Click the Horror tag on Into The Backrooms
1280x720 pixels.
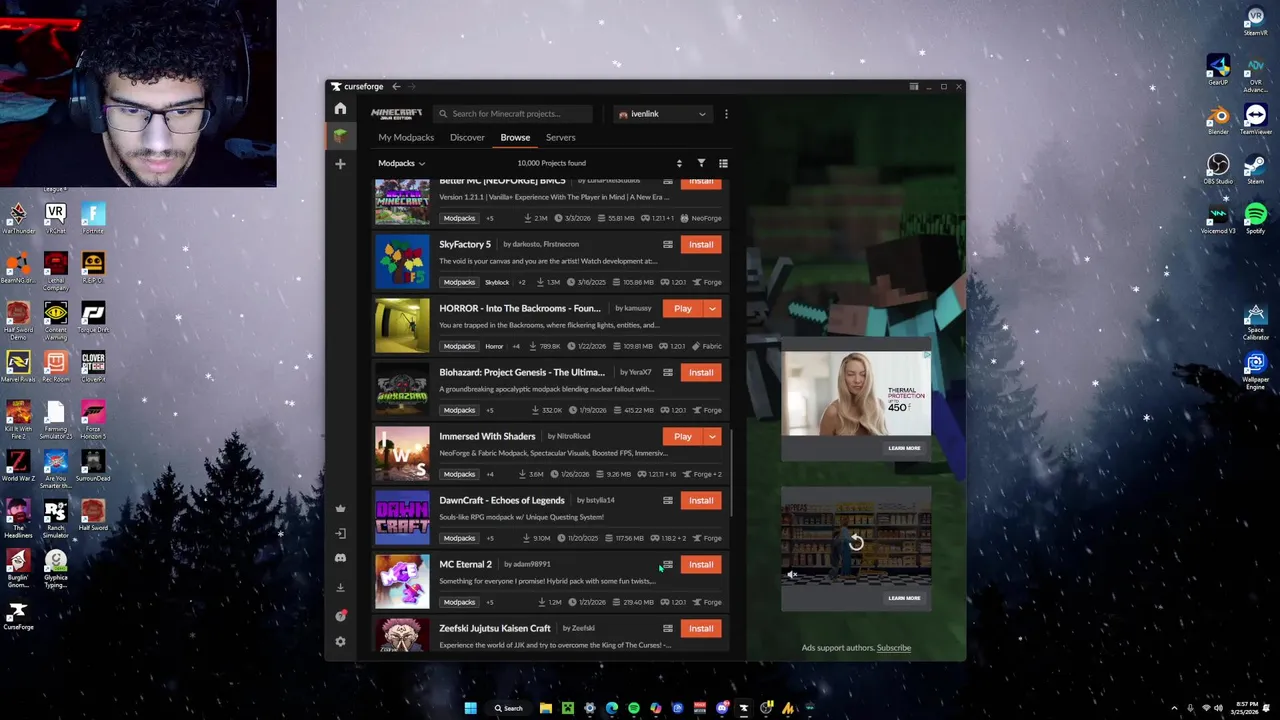[x=494, y=346]
